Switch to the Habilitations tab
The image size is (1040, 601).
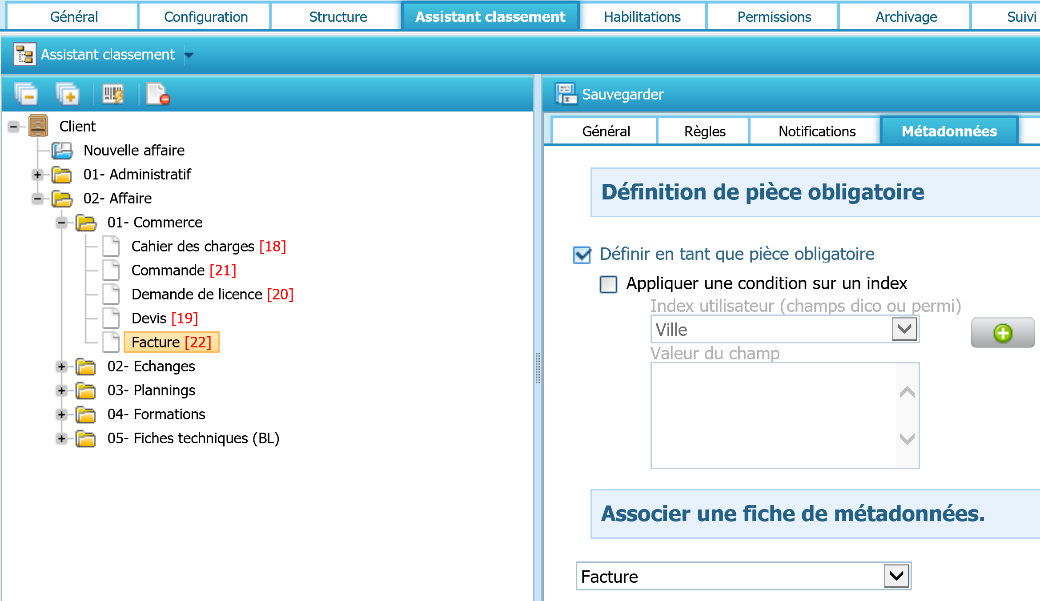[642, 17]
